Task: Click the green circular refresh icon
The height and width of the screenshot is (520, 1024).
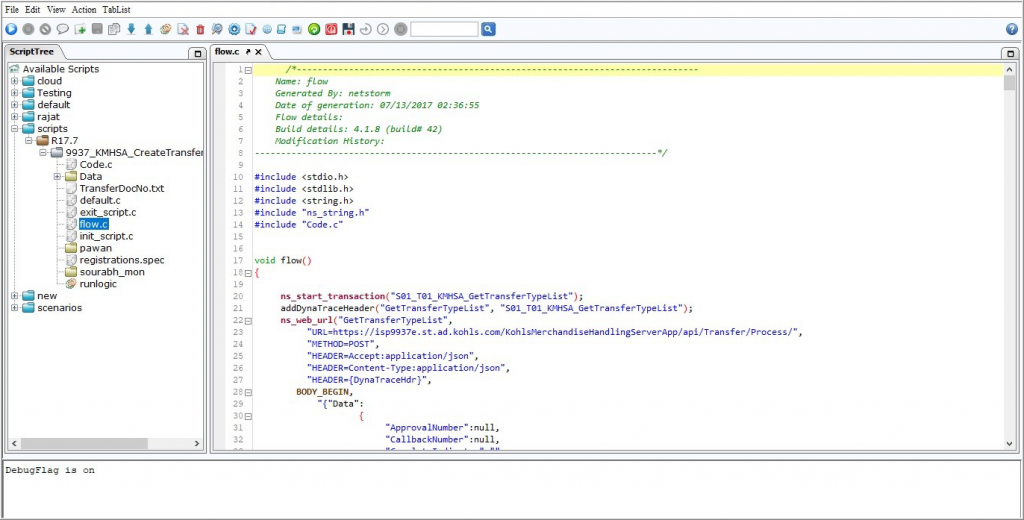Action: [x=314, y=29]
